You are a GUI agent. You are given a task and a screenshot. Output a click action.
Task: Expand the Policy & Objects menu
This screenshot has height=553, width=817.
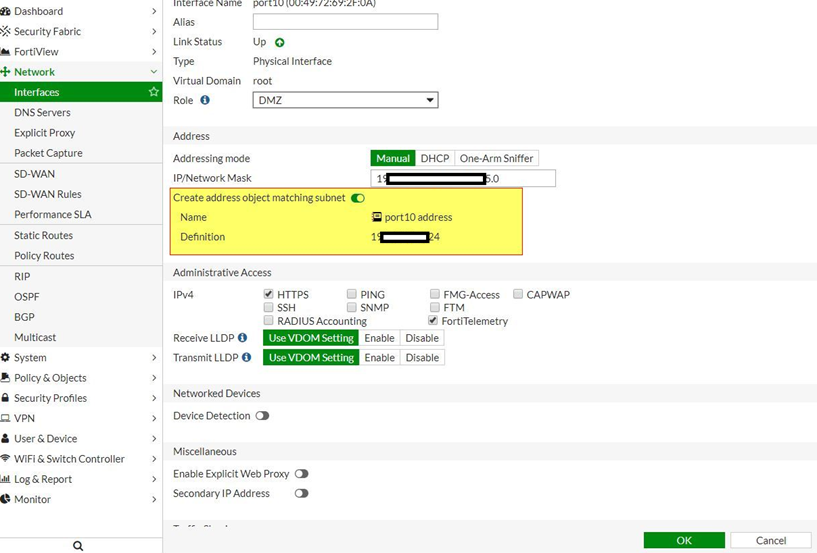50,378
